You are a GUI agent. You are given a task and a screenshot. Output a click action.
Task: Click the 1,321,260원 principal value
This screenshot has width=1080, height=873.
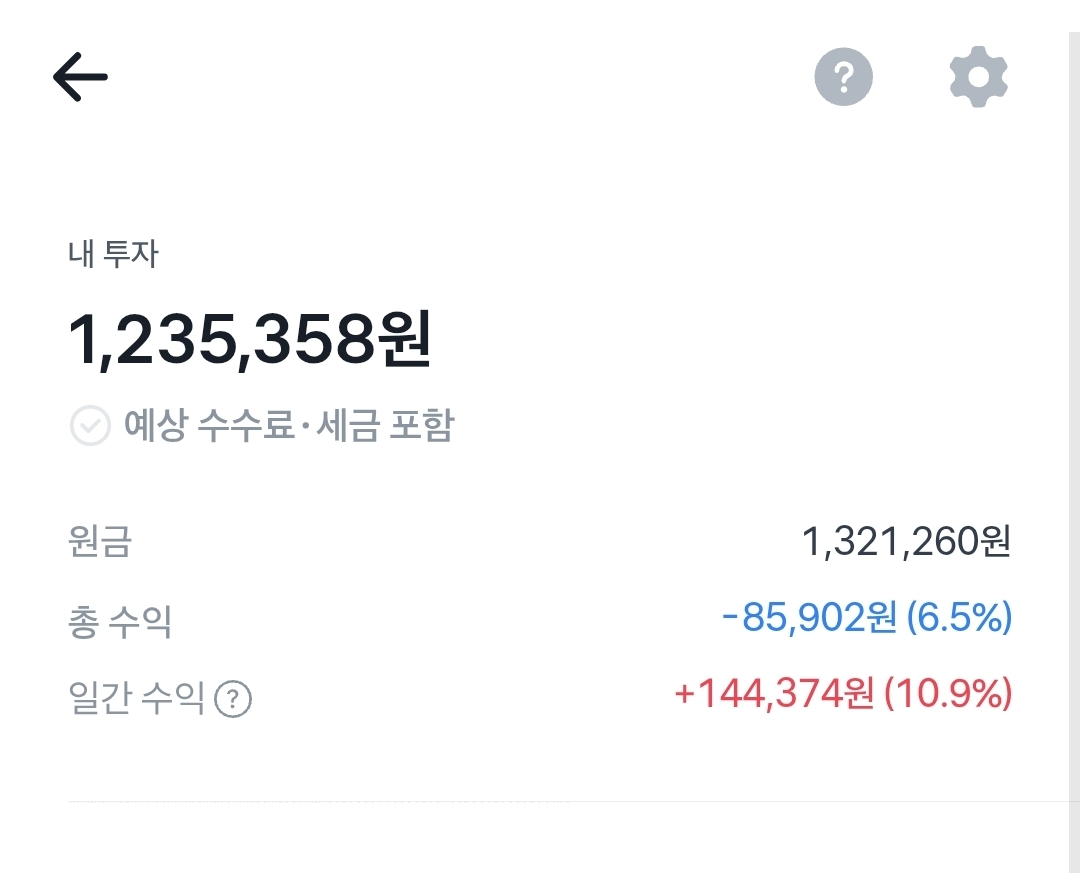[x=906, y=542]
